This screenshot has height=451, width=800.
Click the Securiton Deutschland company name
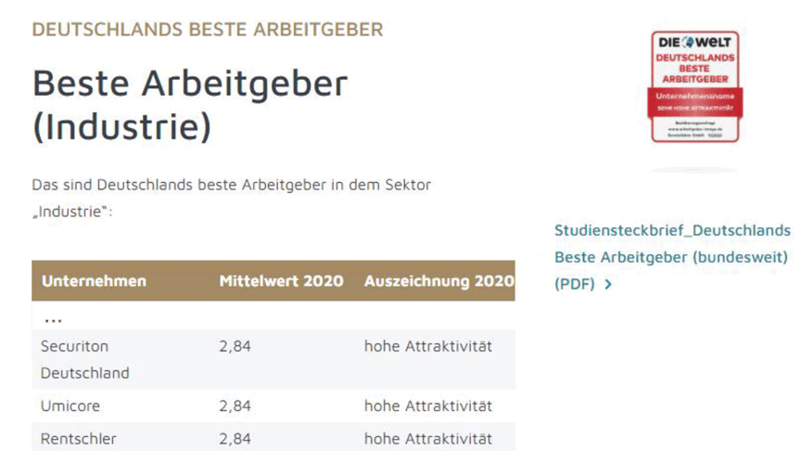(85, 360)
